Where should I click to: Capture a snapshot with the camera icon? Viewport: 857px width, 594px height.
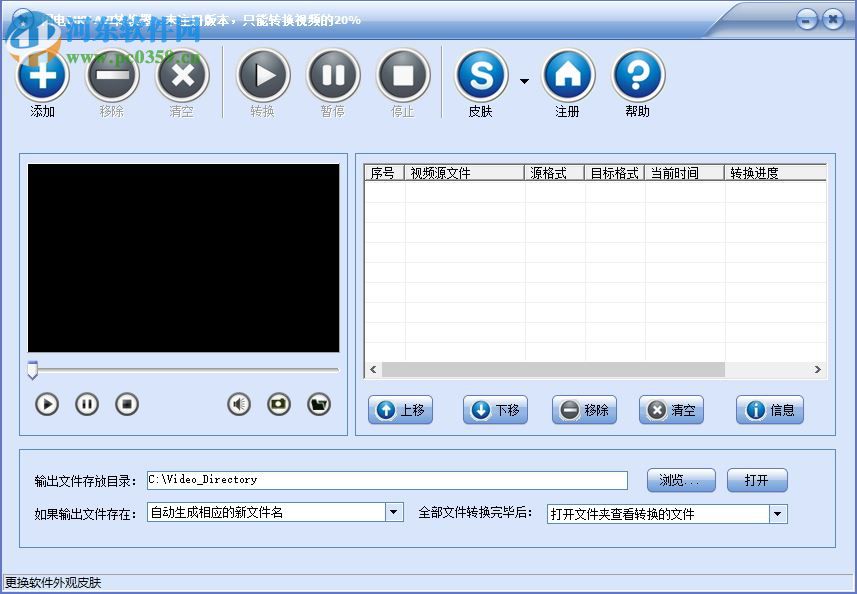click(x=278, y=404)
